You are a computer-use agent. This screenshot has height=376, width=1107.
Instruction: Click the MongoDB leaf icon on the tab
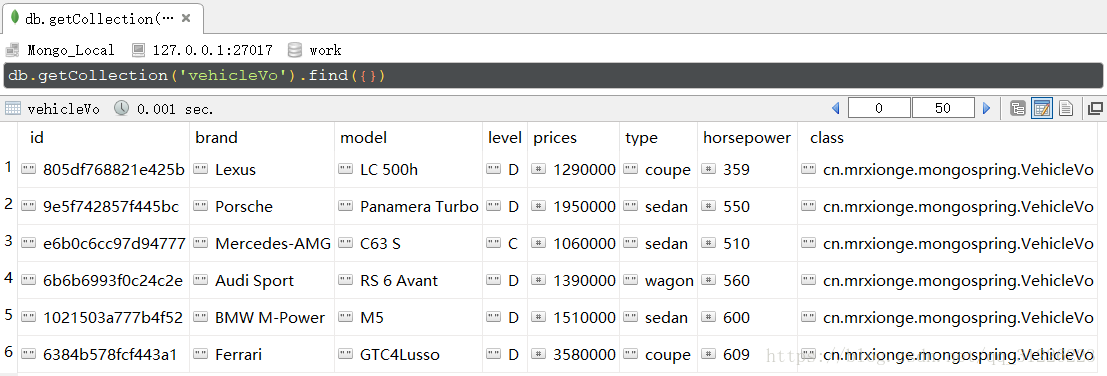pyautogui.click(x=15, y=18)
